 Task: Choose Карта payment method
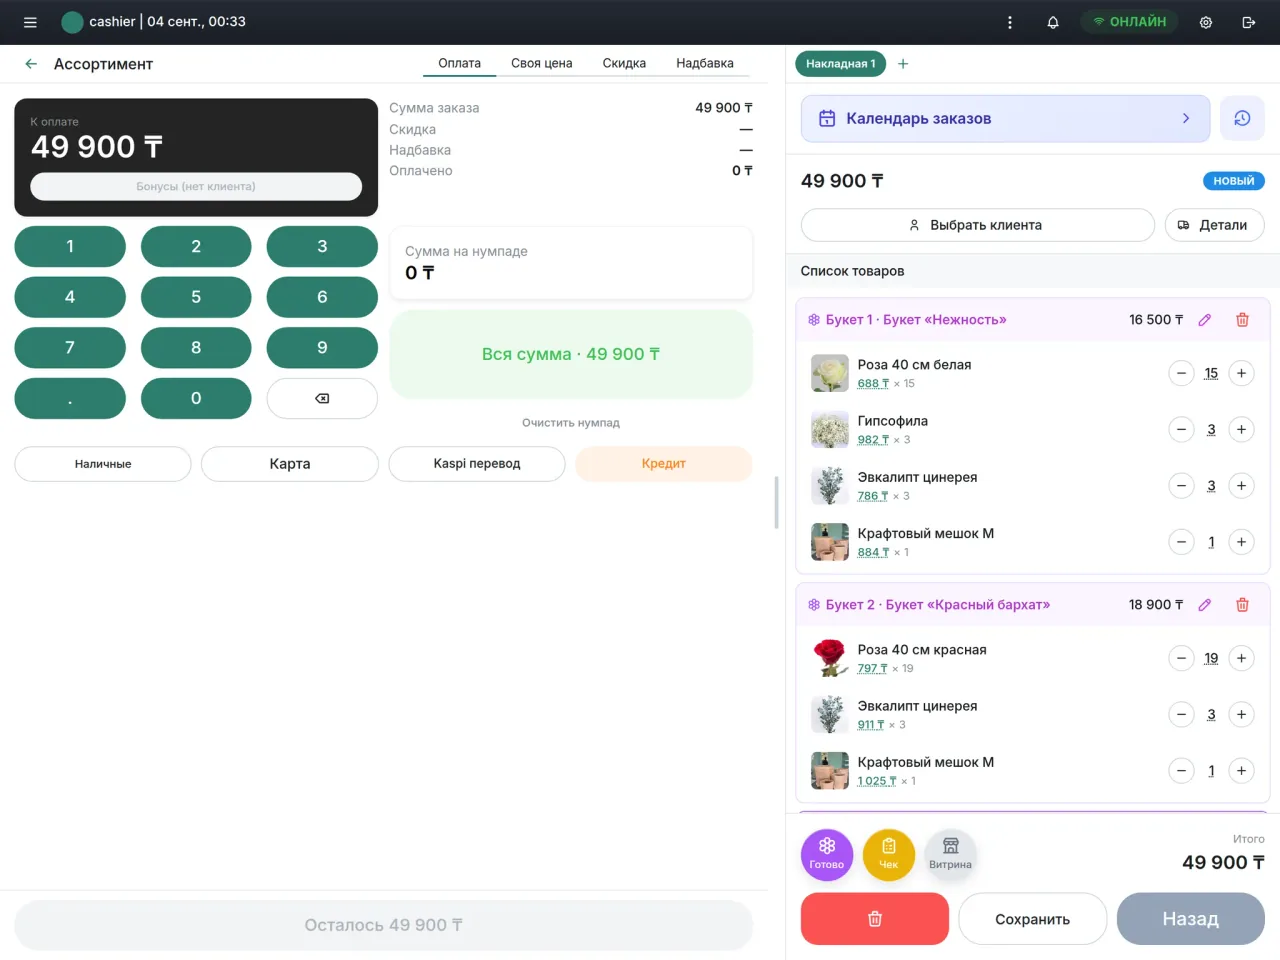coord(290,464)
